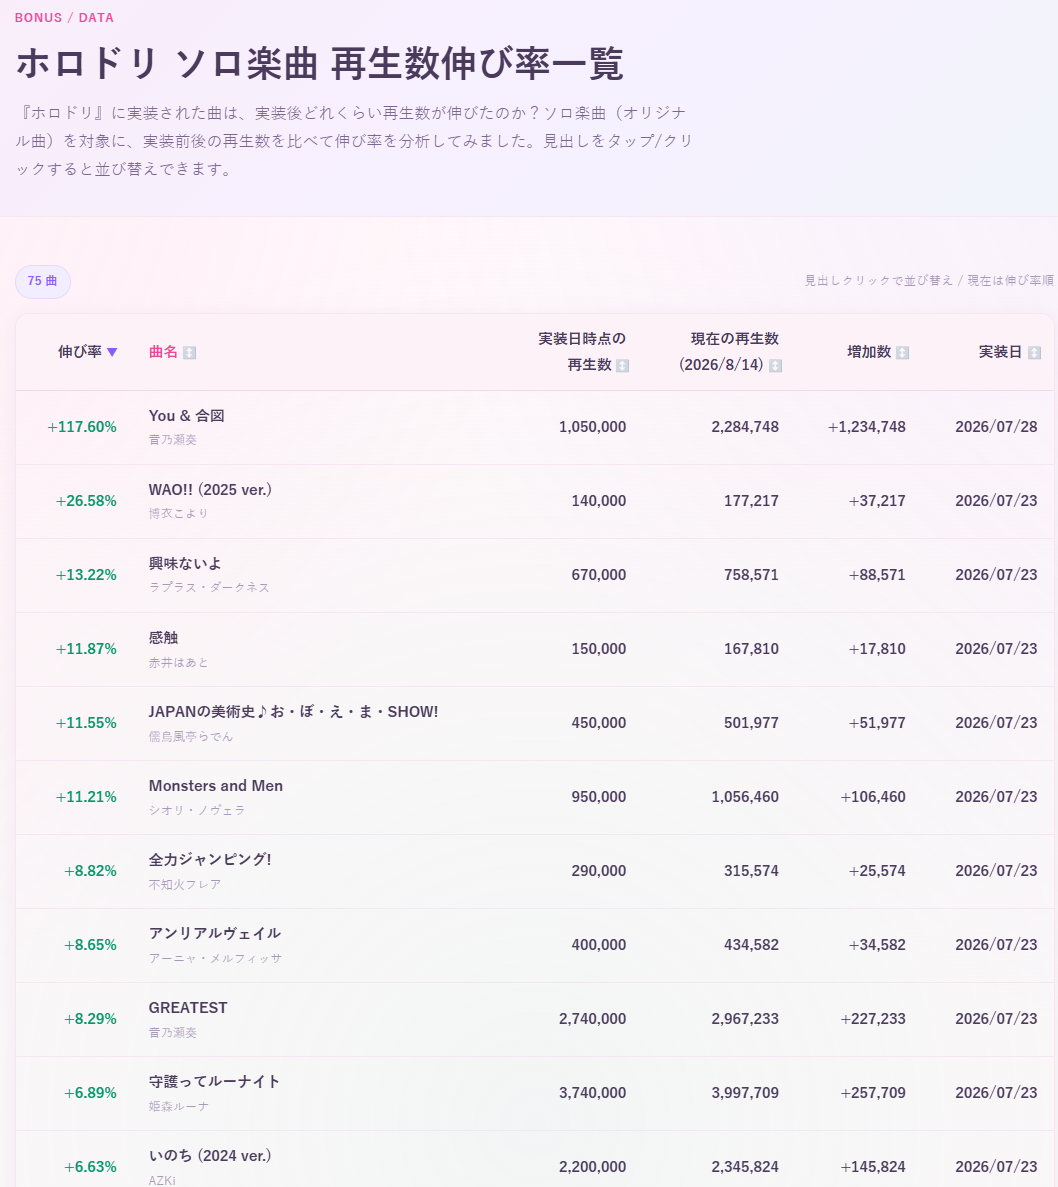Click current play count 1,056,460
The image size is (1058, 1187).
coord(745,797)
